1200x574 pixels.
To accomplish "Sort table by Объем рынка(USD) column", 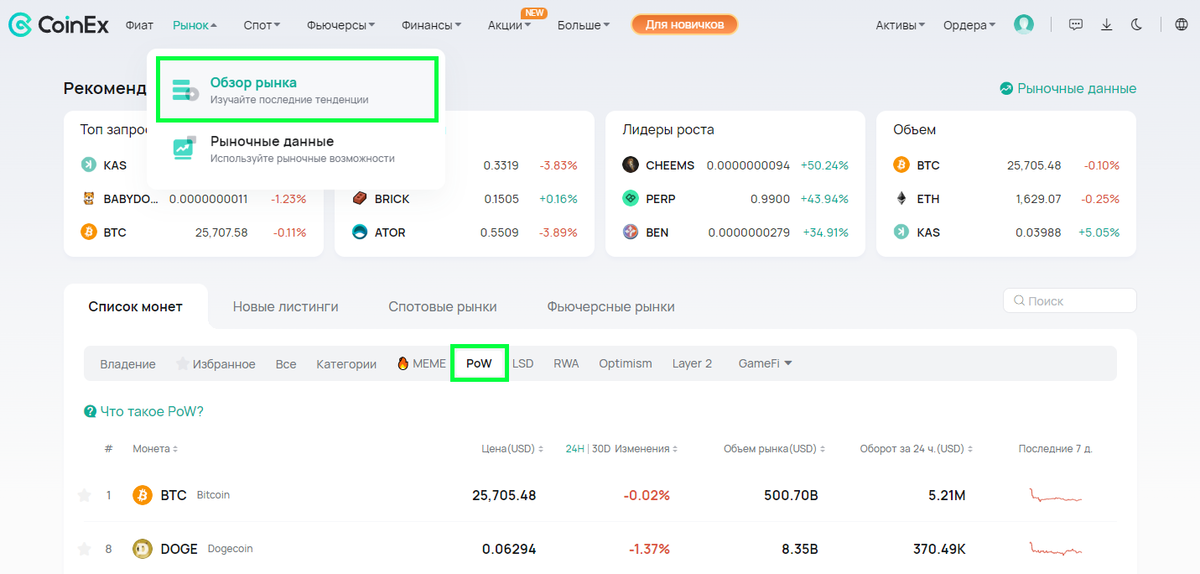I will (773, 449).
